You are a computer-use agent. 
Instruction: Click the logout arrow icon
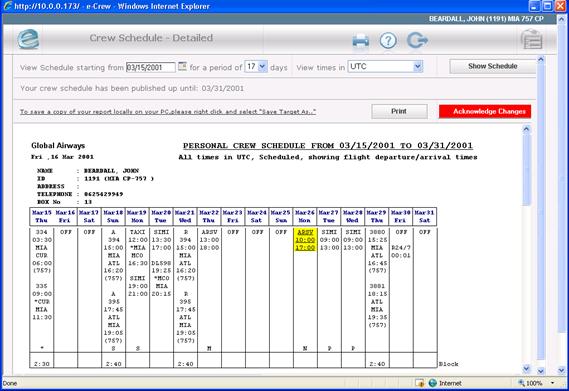417,40
